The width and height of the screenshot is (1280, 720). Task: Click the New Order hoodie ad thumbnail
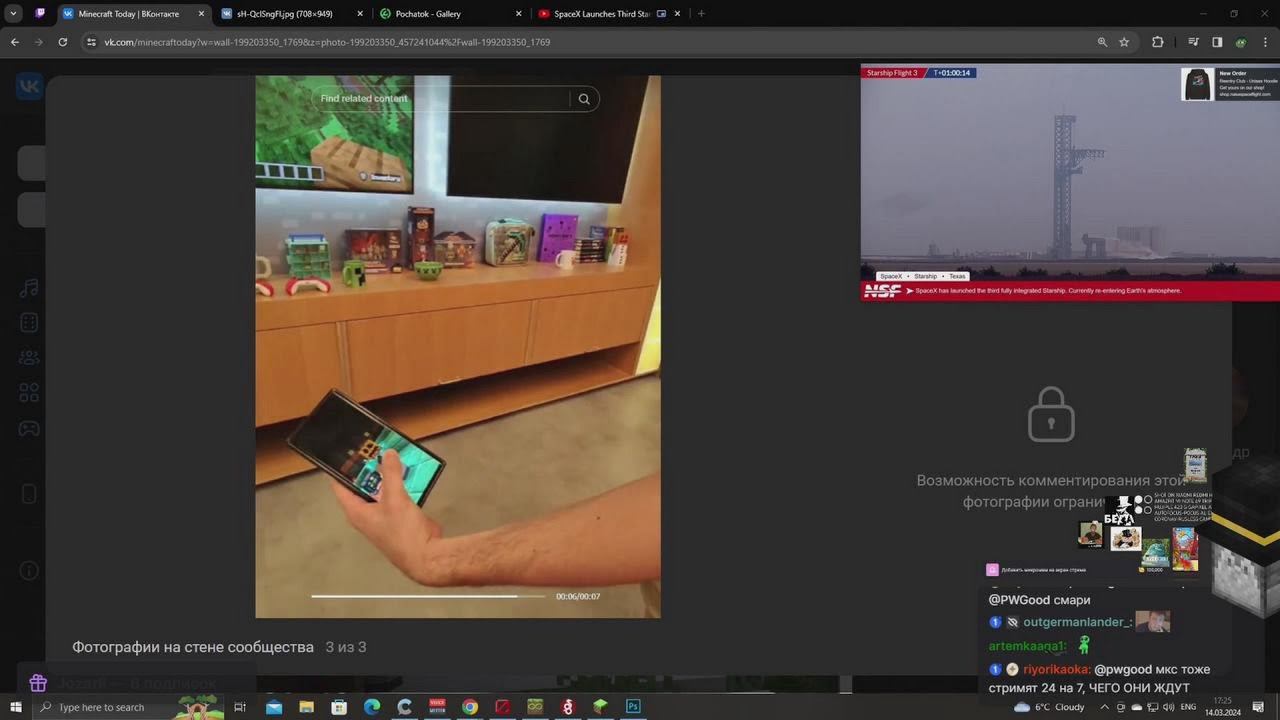[1198, 84]
